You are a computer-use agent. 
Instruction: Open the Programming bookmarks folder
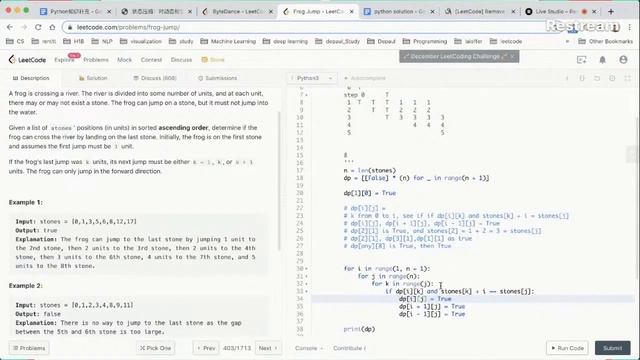(424, 41)
